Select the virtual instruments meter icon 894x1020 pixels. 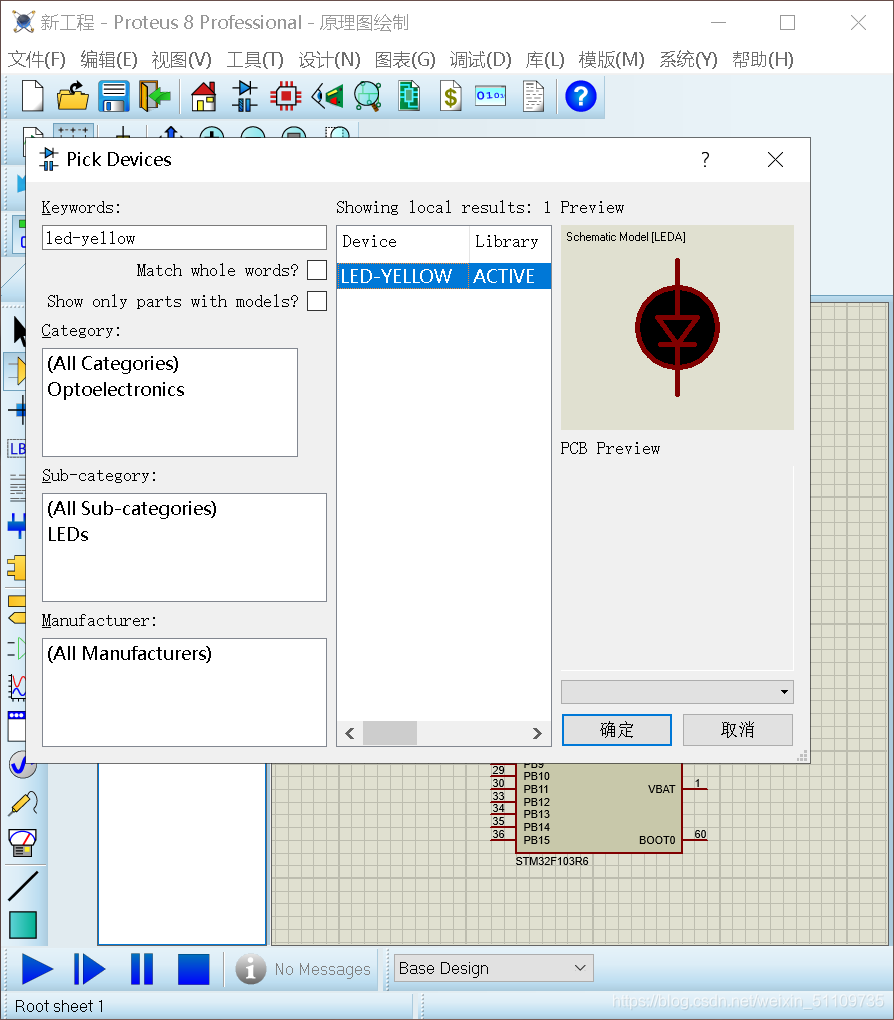[23, 842]
